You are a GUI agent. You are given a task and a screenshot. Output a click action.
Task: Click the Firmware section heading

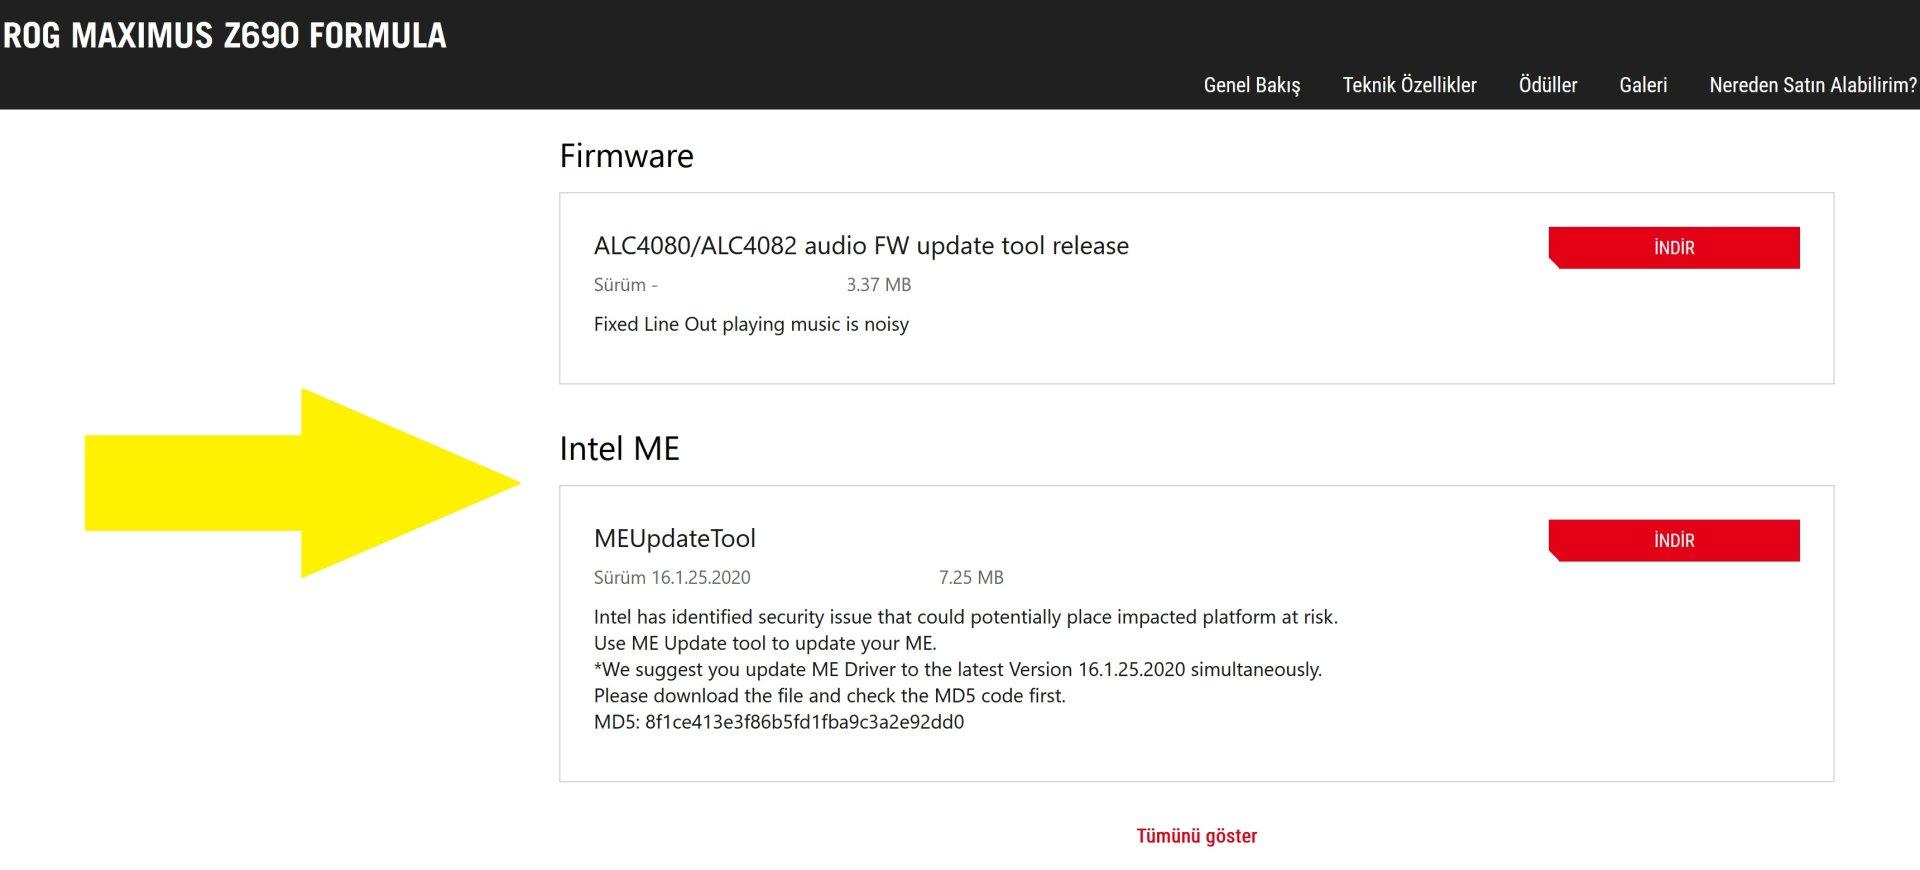pos(626,156)
